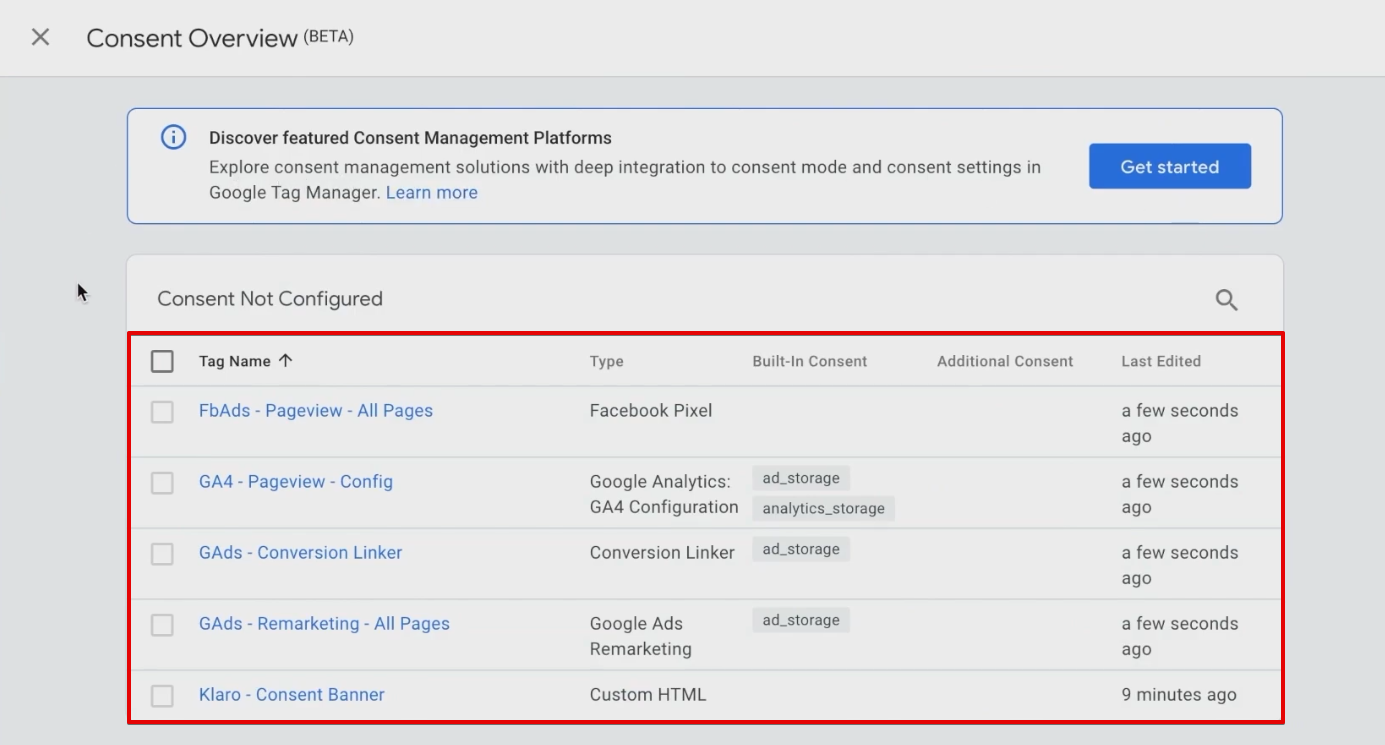This screenshot has height=745, width=1385.
Task: Click the ad_storage chip in the GA4 row
Action: [801, 478]
